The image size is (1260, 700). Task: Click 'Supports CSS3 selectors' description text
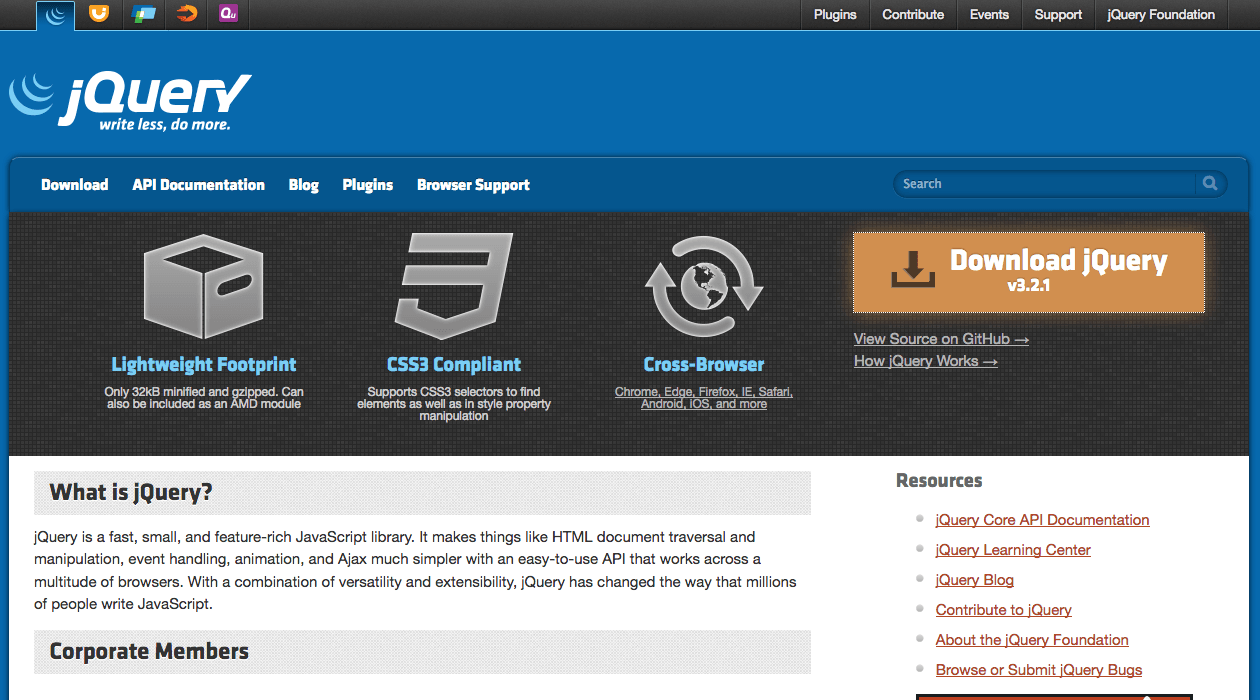(x=454, y=404)
